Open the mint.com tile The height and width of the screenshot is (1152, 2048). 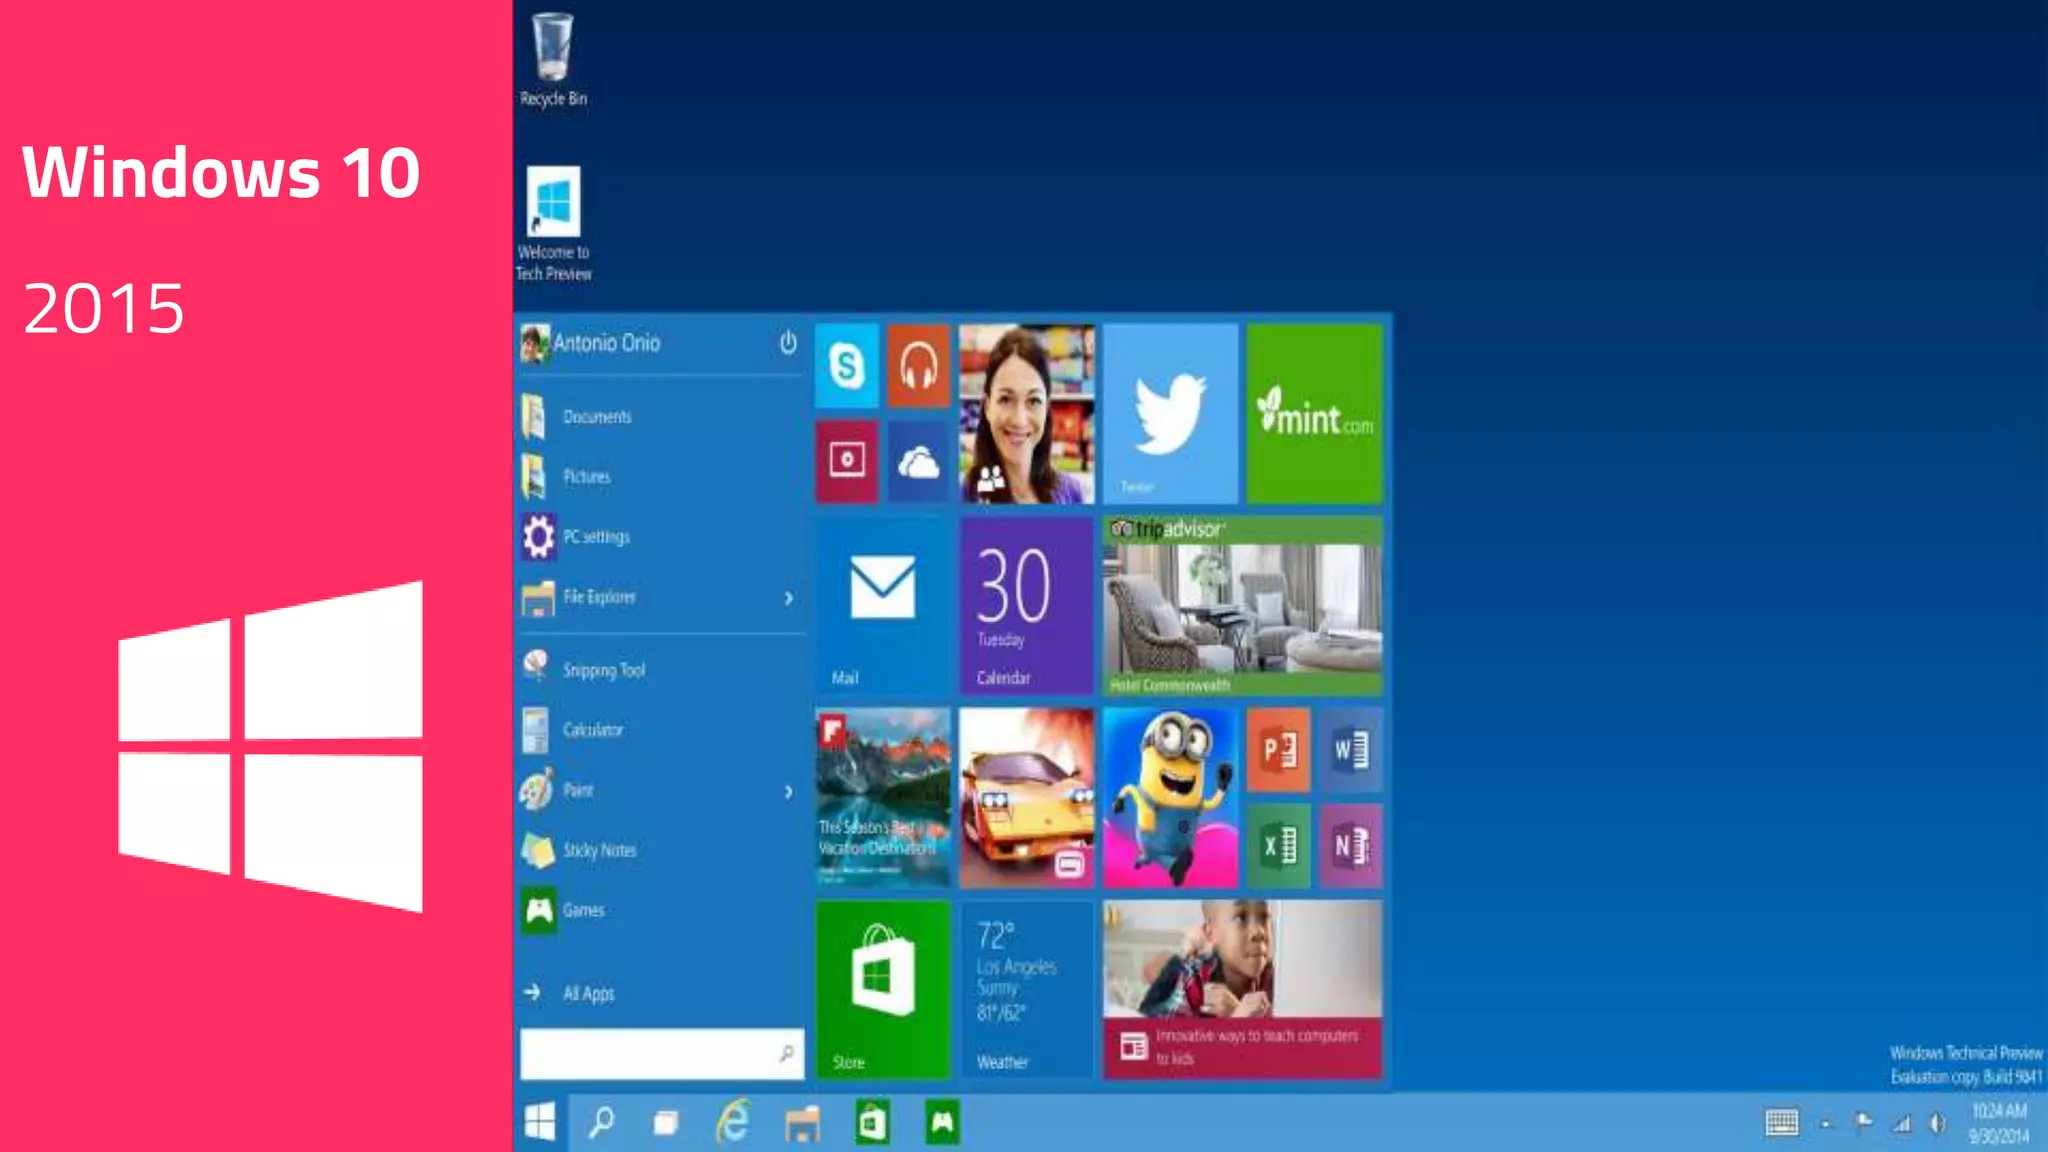tap(1315, 413)
